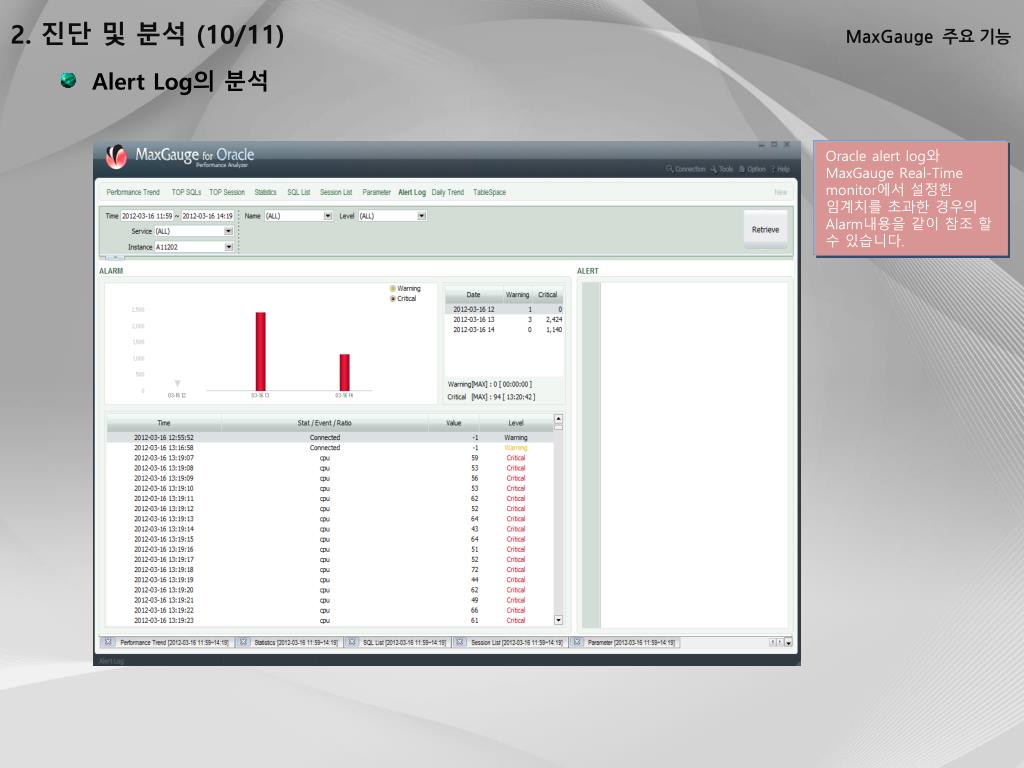
Task: Sort by the Level column header in alarm table
Action: [516, 423]
